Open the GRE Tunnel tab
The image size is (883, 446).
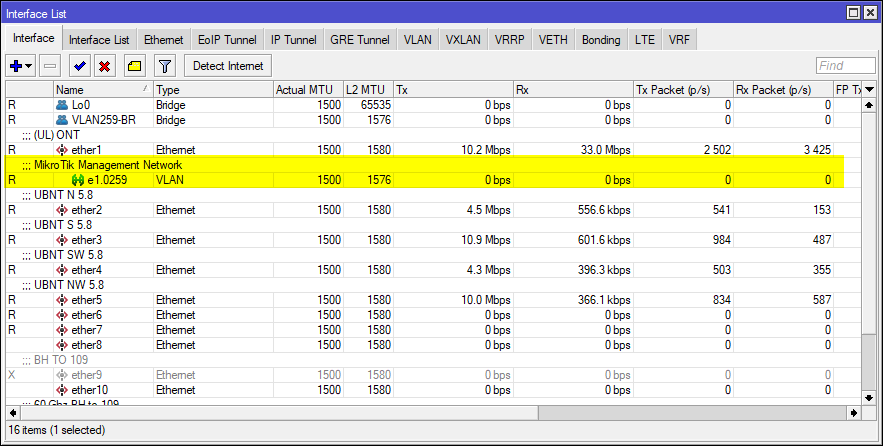click(x=360, y=40)
